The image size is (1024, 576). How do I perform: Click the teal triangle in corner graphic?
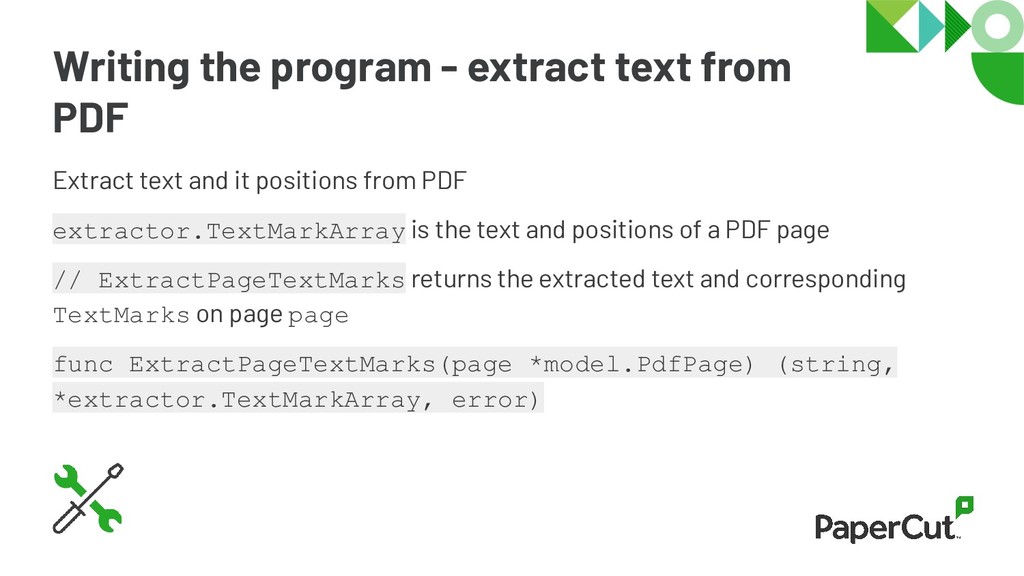[x=930, y=26]
